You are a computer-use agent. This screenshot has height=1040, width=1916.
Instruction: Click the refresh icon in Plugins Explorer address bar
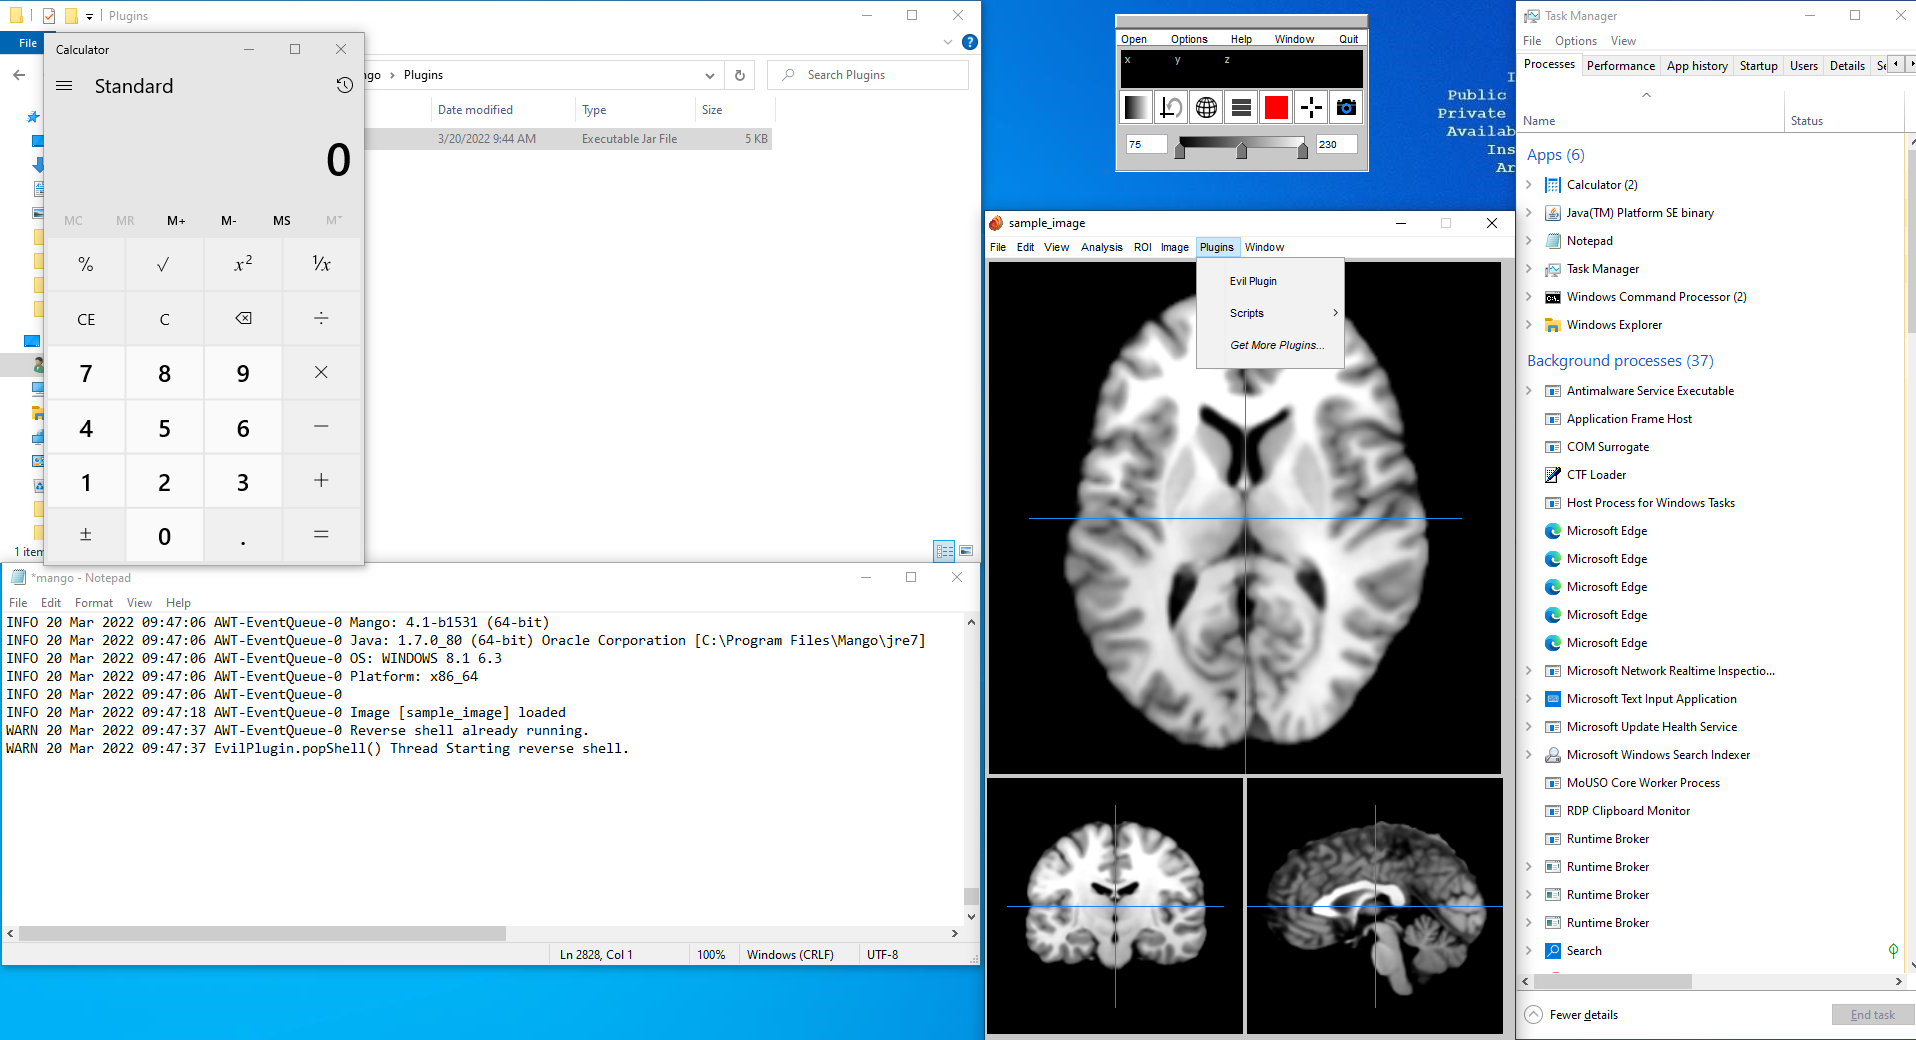[x=740, y=75]
